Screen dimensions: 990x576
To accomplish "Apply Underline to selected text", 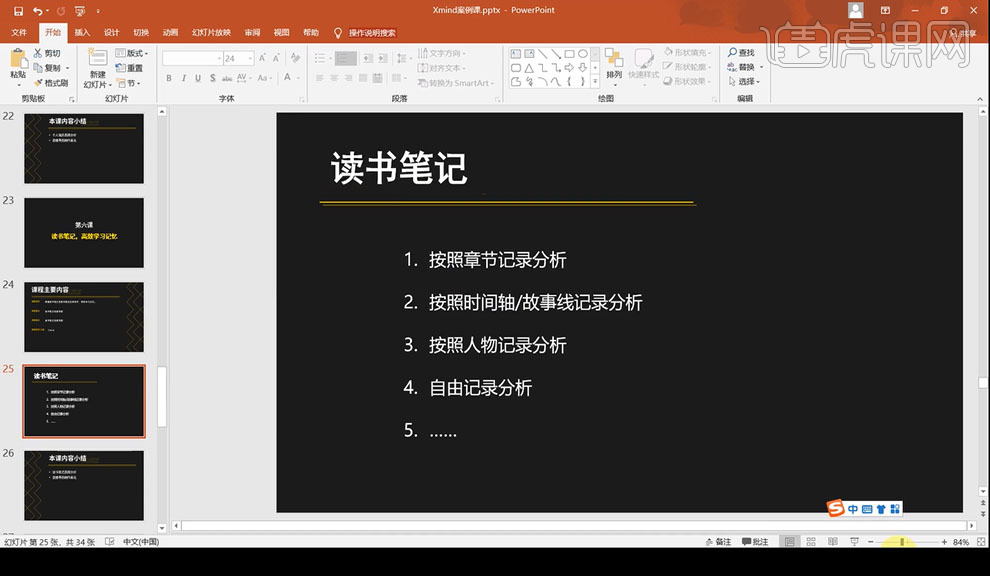I will click(x=197, y=78).
